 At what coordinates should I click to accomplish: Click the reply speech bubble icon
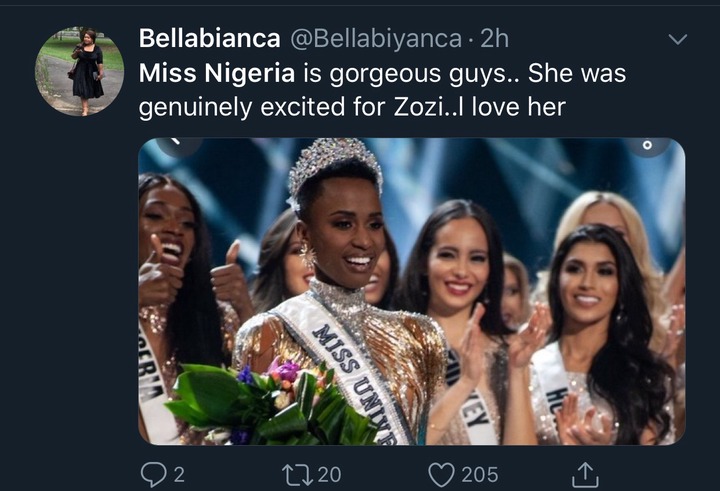(153, 473)
